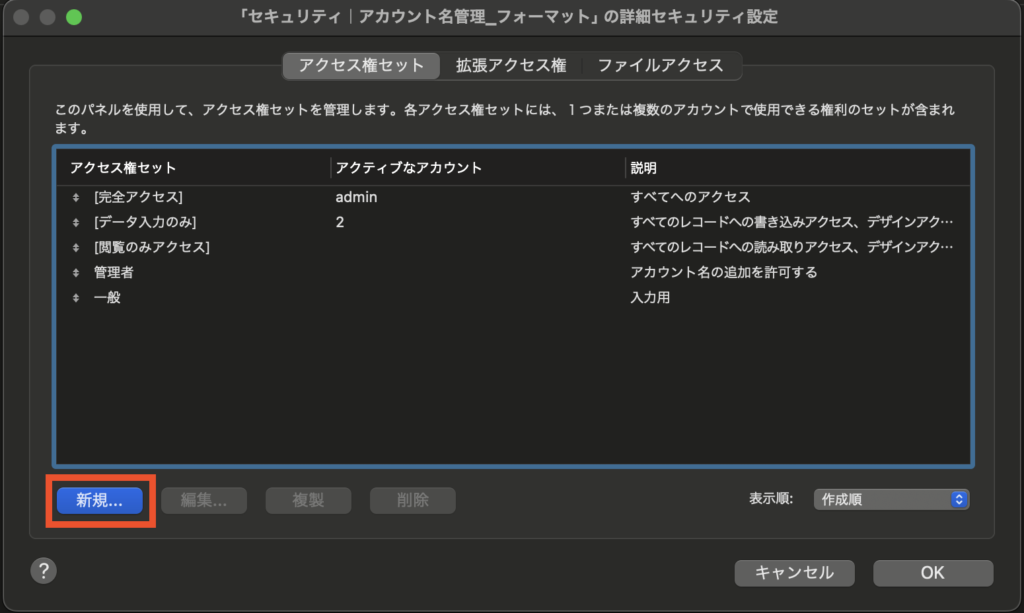Click the description starting すべてのレコードへの書き込みアクセス
Screen dimensions: 1024x613
792,222
